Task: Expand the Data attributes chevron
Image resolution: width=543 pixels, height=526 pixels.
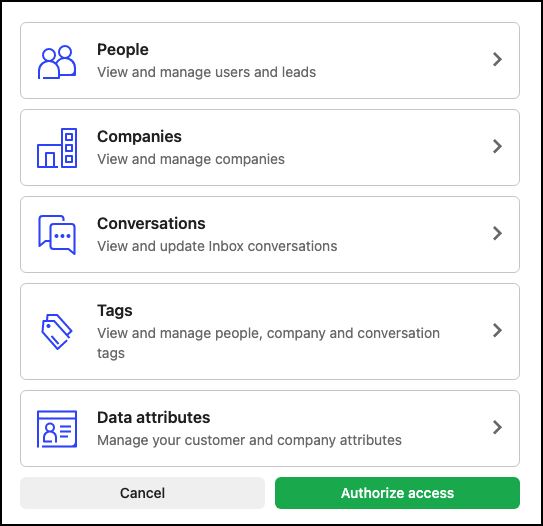Action: tap(497, 427)
